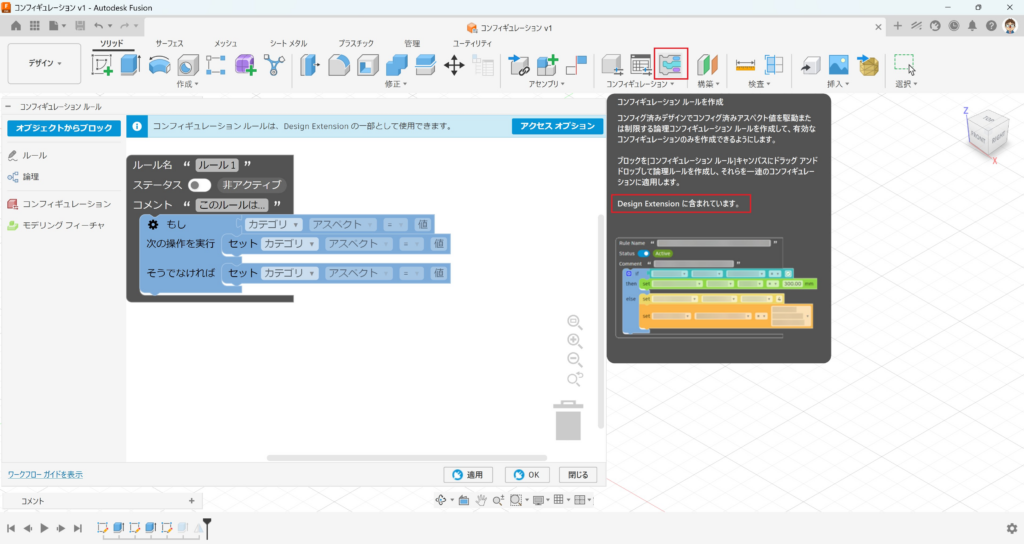Select the Move/Copy tool icon

453,65
